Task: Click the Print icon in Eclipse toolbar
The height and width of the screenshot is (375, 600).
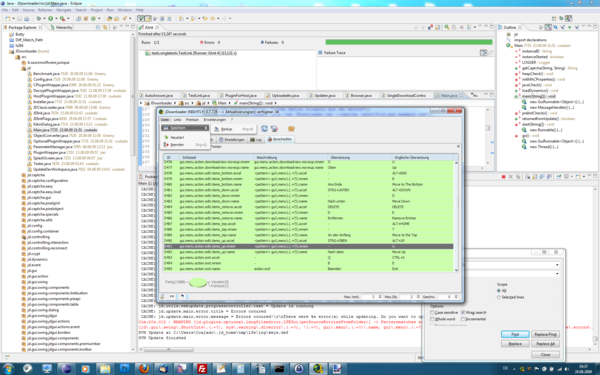Action: (26, 18)
